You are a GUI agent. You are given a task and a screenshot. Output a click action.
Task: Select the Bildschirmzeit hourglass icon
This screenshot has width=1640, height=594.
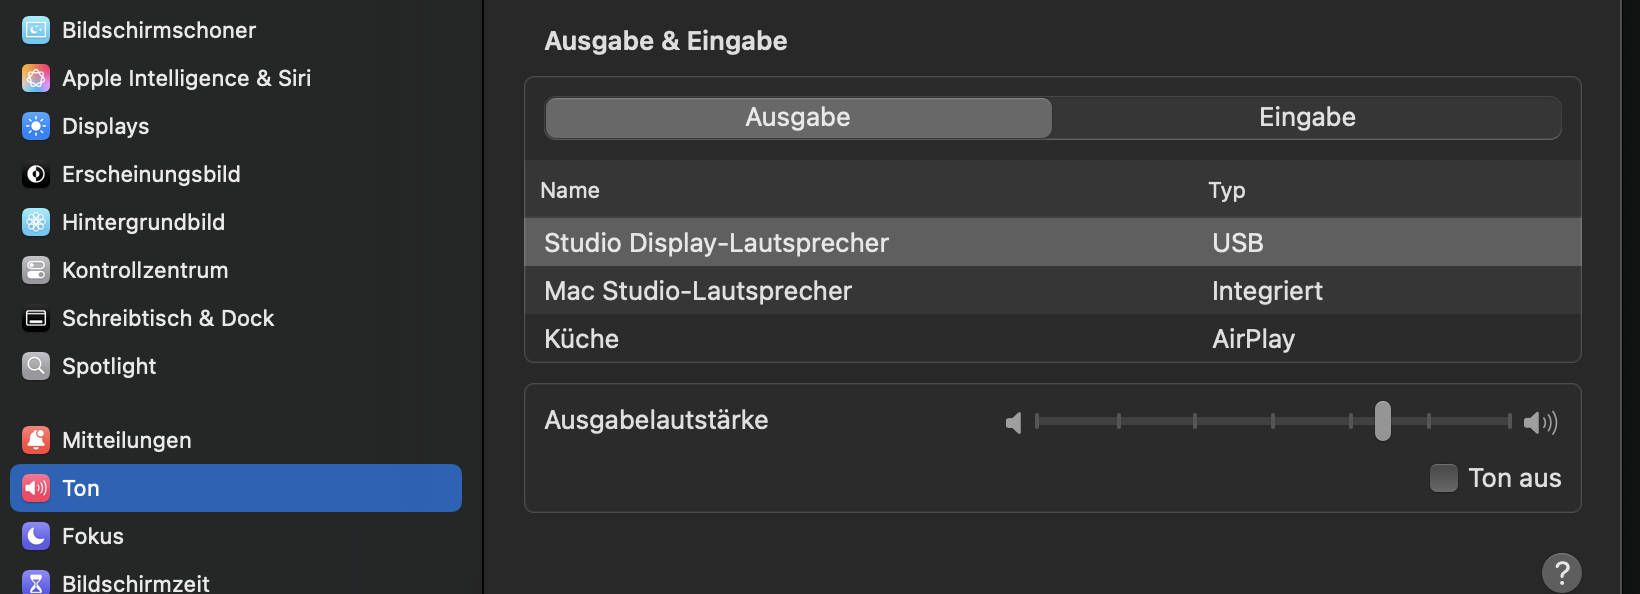pos(36,583)
